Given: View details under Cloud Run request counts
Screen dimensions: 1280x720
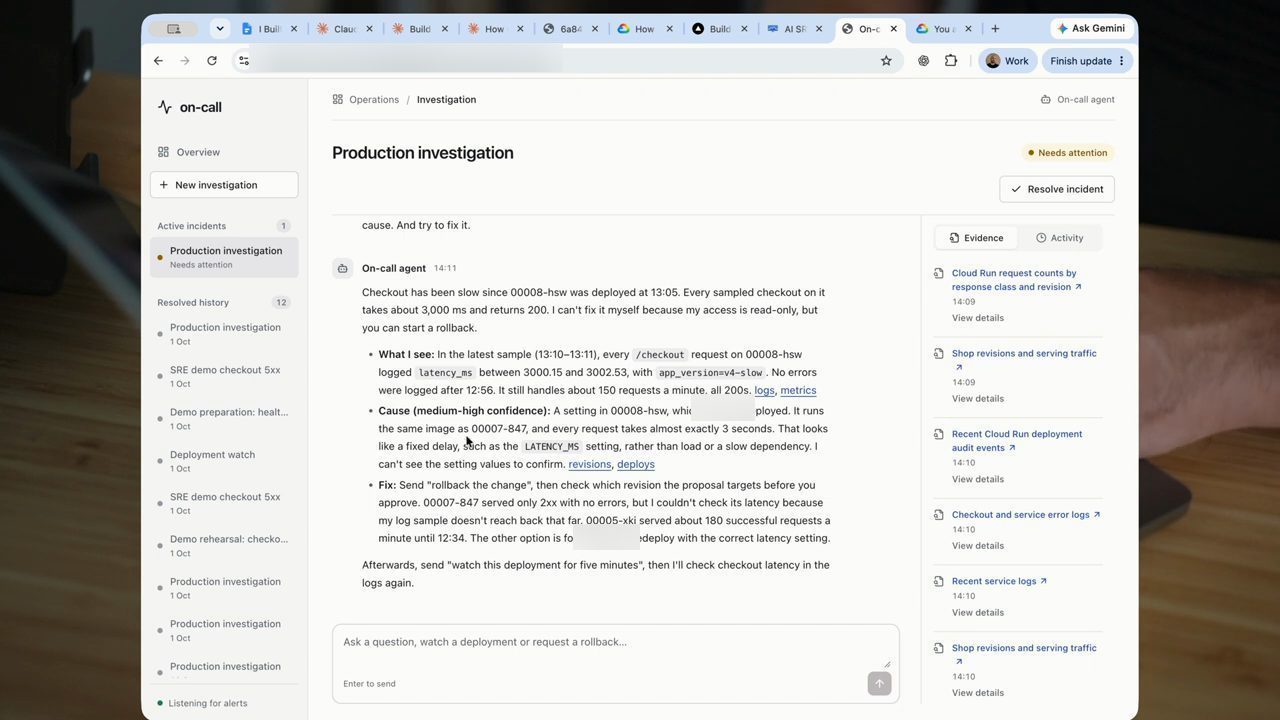Looking at the screenshot, I should click(x=978, y=318).
